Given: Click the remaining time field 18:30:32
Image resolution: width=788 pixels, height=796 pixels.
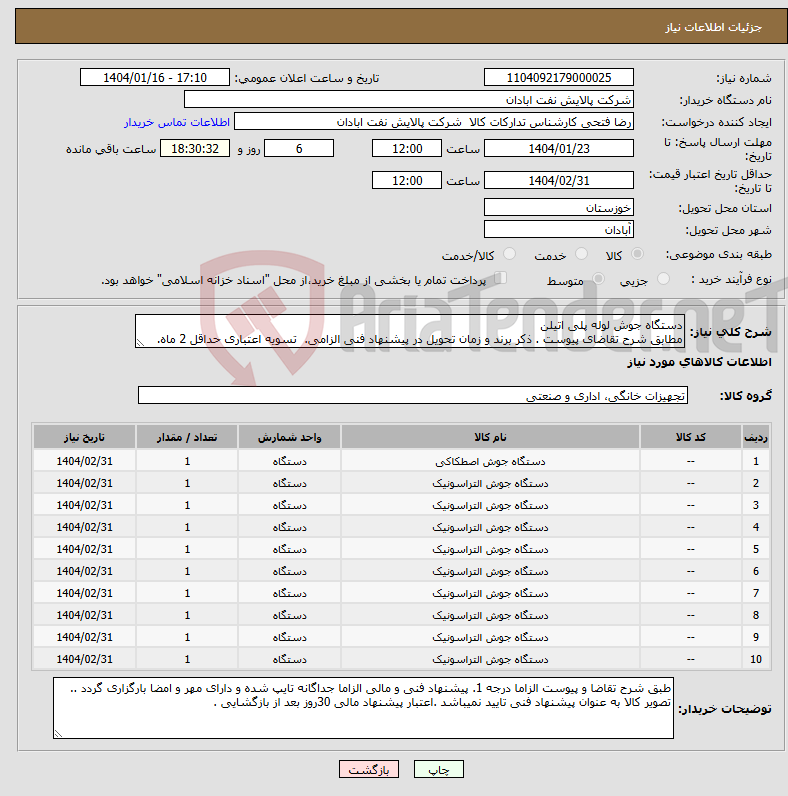Looking at the screenshot, I should click(x=195, y=148).
